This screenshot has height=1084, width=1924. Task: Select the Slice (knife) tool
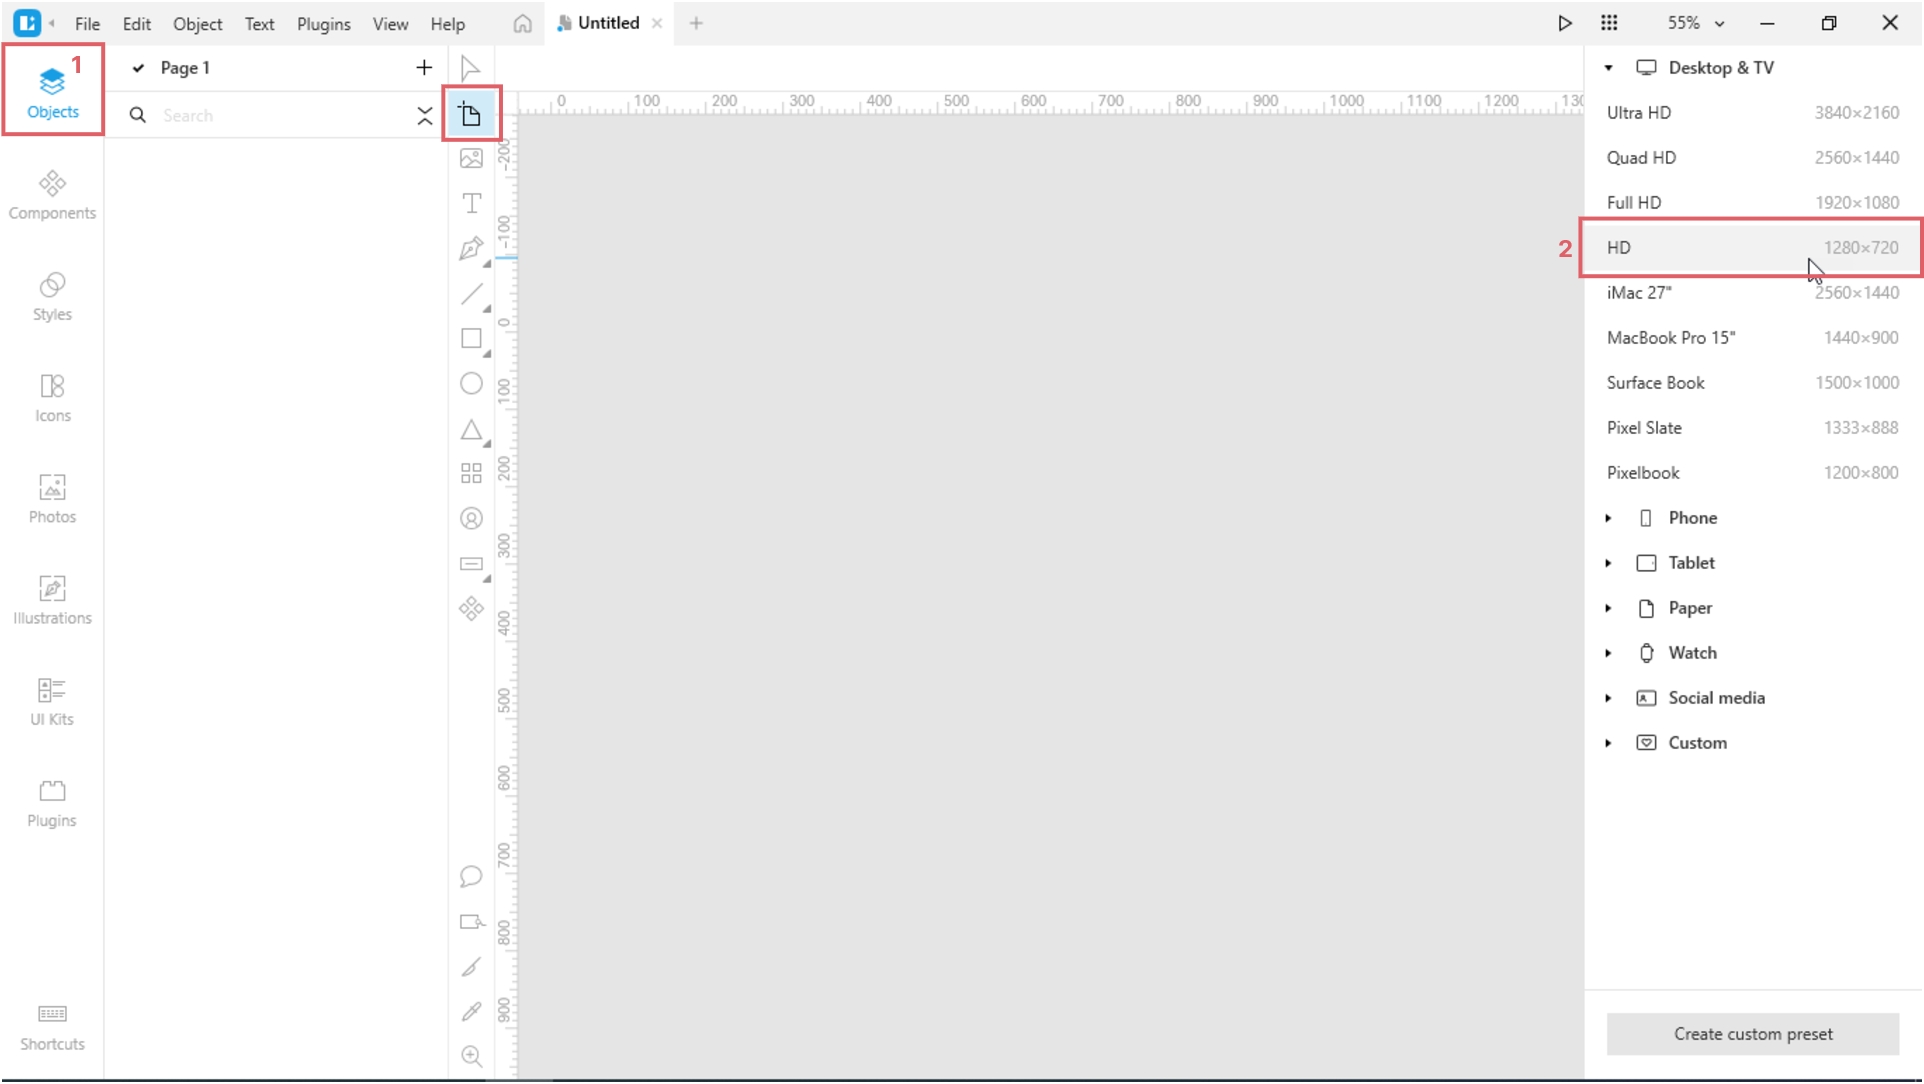[x=471, y=967]
